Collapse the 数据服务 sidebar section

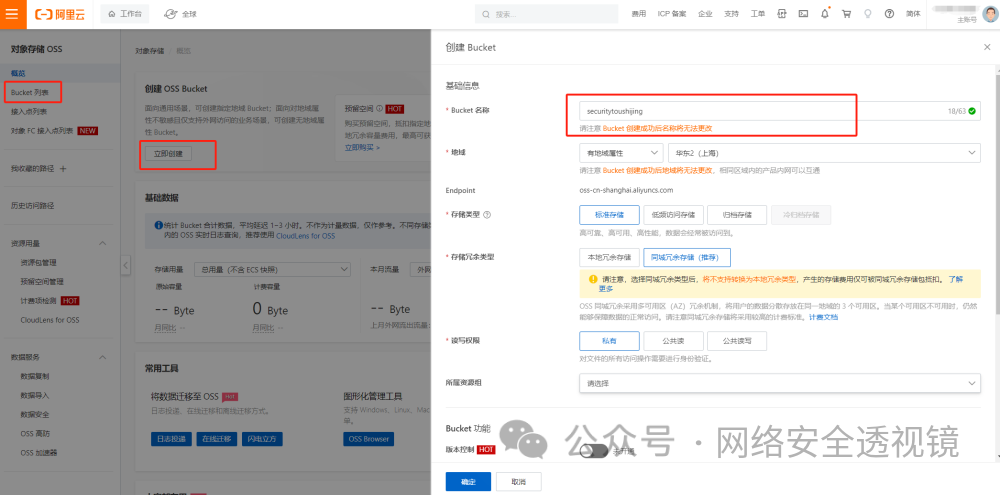(x=103, y=357)
